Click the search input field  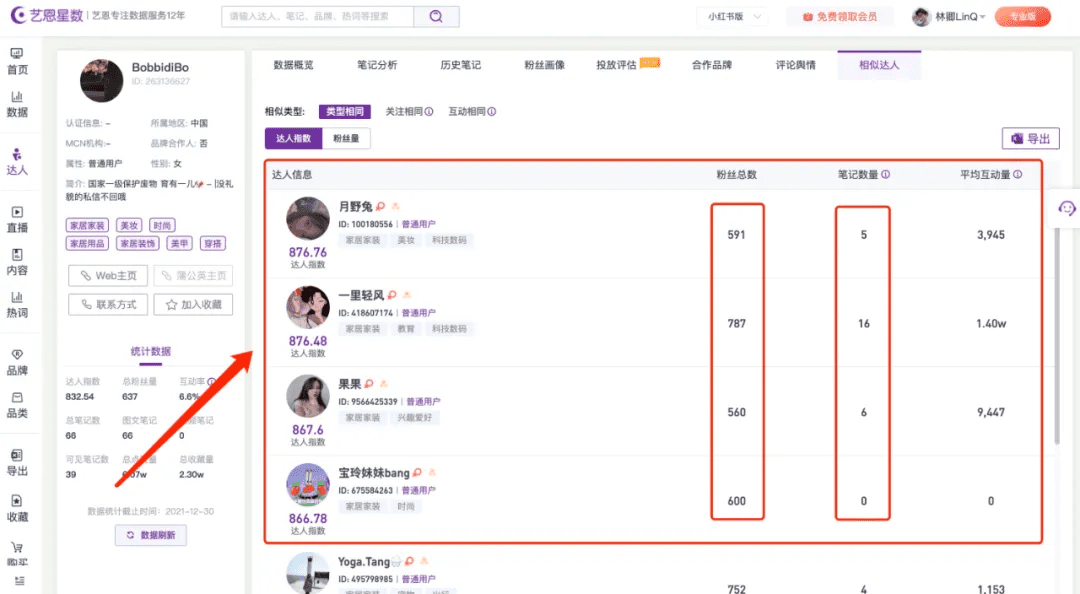coord(318,16)
